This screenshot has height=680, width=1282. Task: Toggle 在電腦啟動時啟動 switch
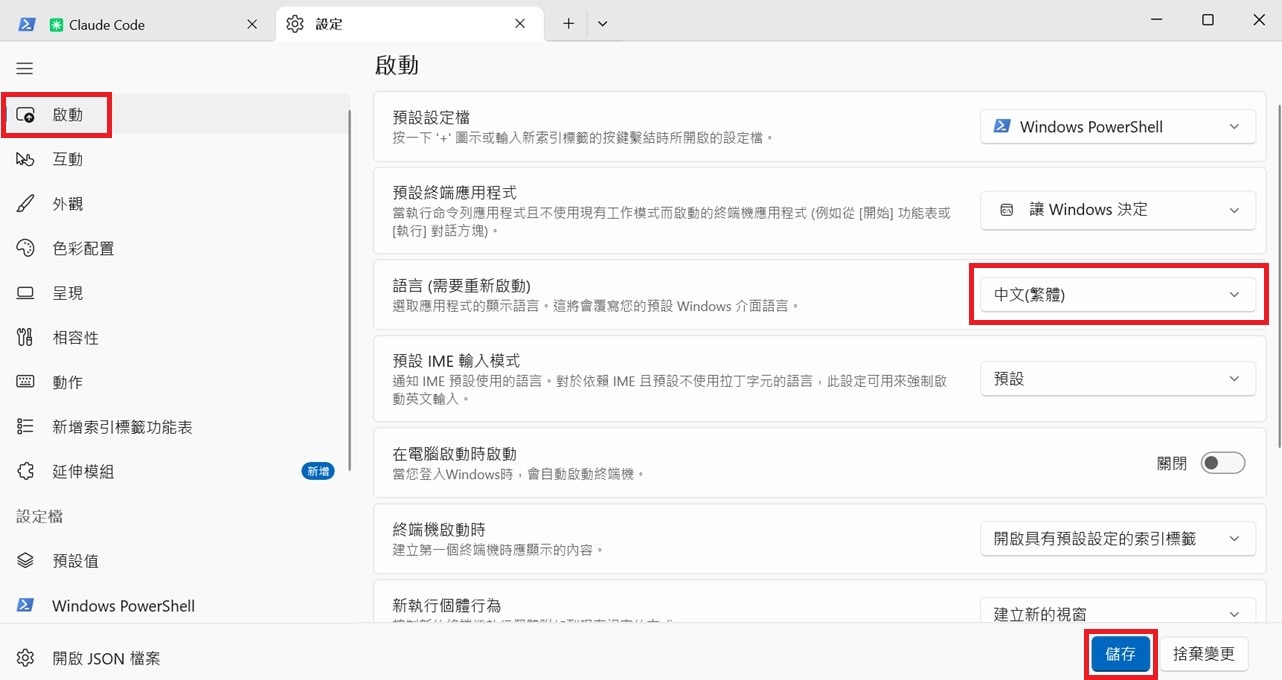1223,463
